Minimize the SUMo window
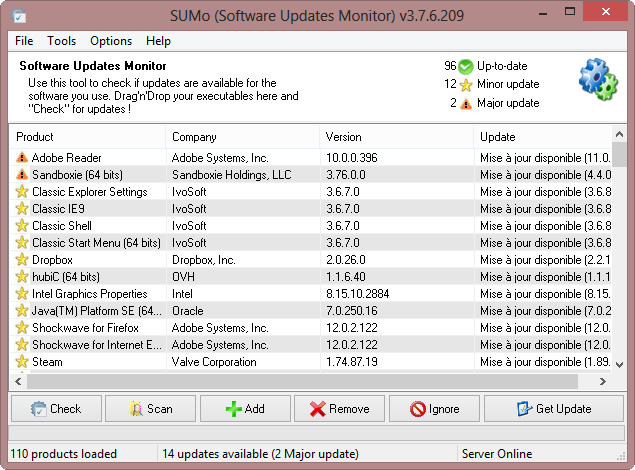 point(543,12)
